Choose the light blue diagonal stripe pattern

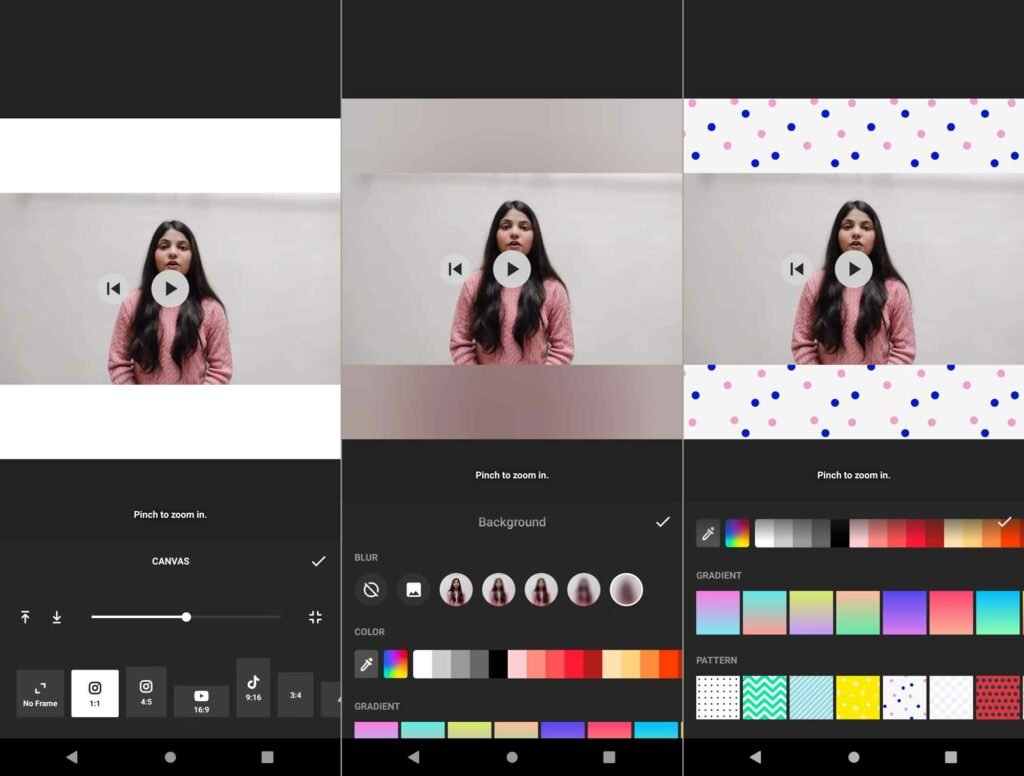811,698
